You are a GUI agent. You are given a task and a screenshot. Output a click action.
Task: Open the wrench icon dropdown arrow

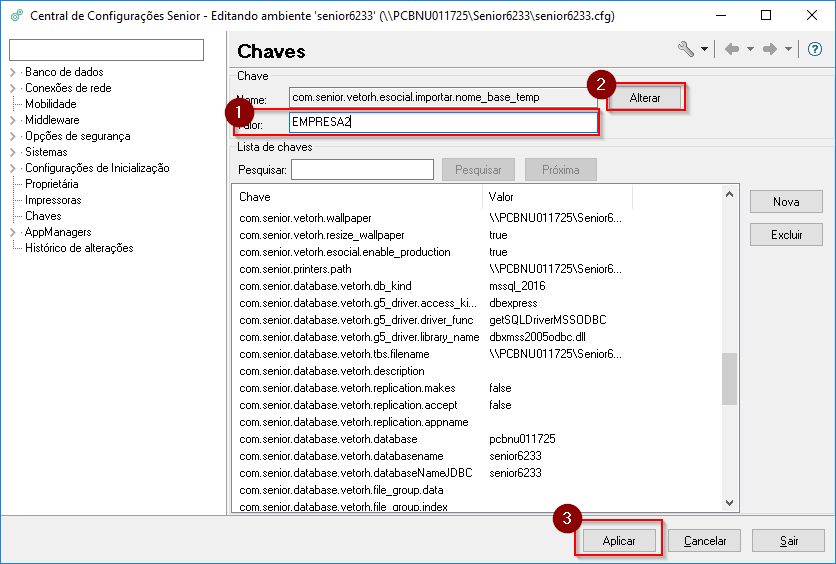pos(704,50)
